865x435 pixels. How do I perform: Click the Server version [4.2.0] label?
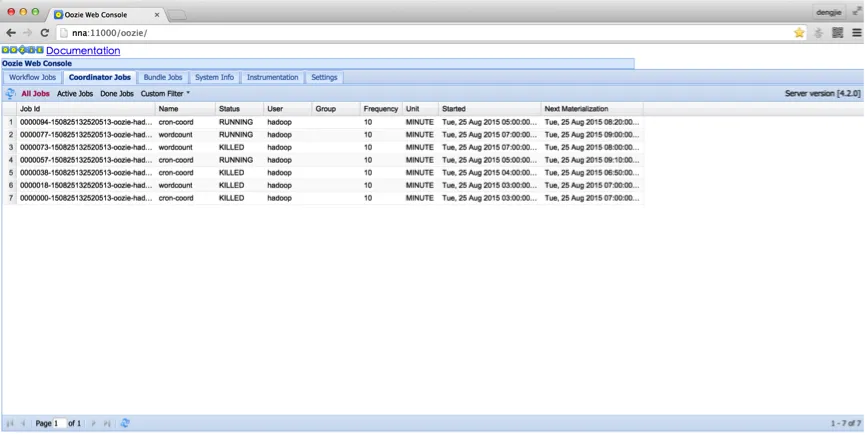[x=823, y=94]
